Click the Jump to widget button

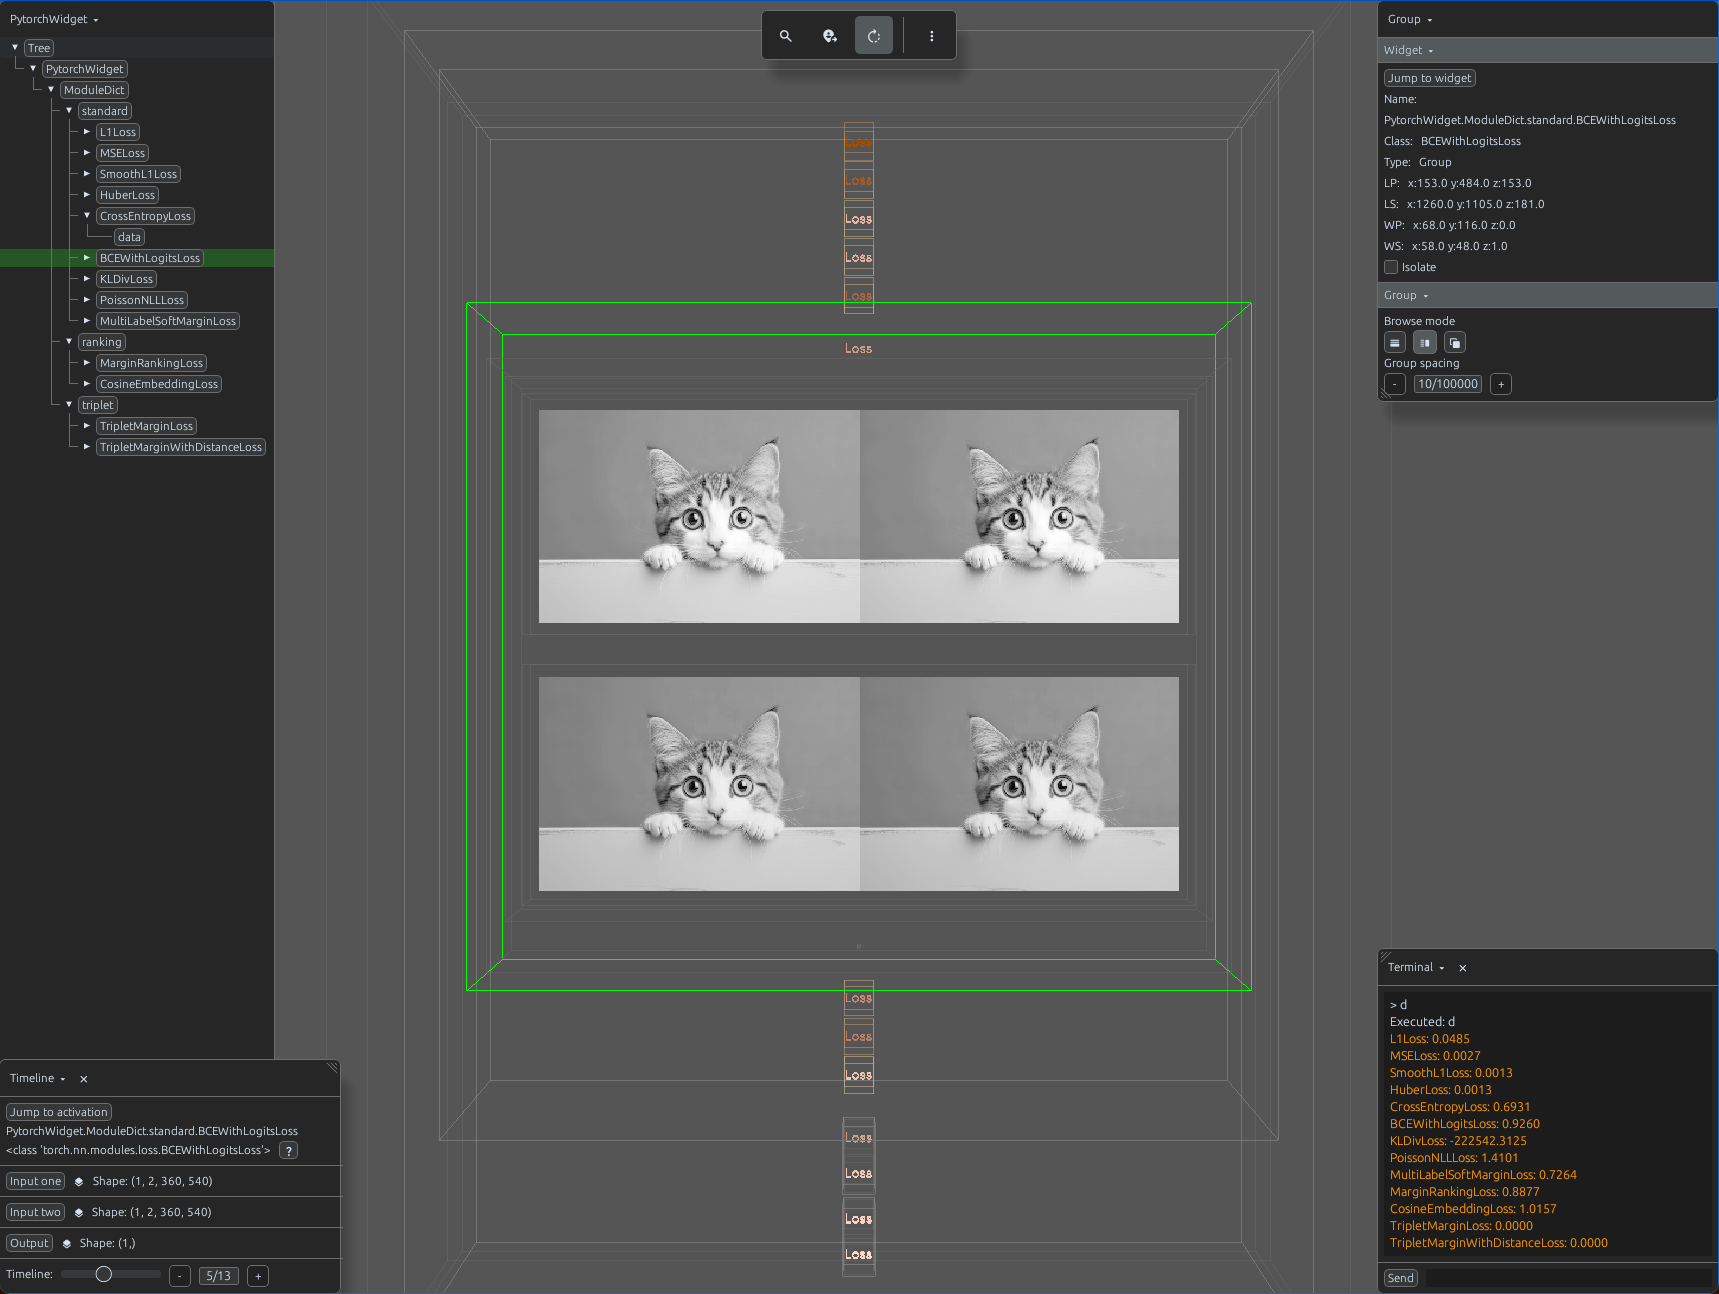coord(1429,78)
